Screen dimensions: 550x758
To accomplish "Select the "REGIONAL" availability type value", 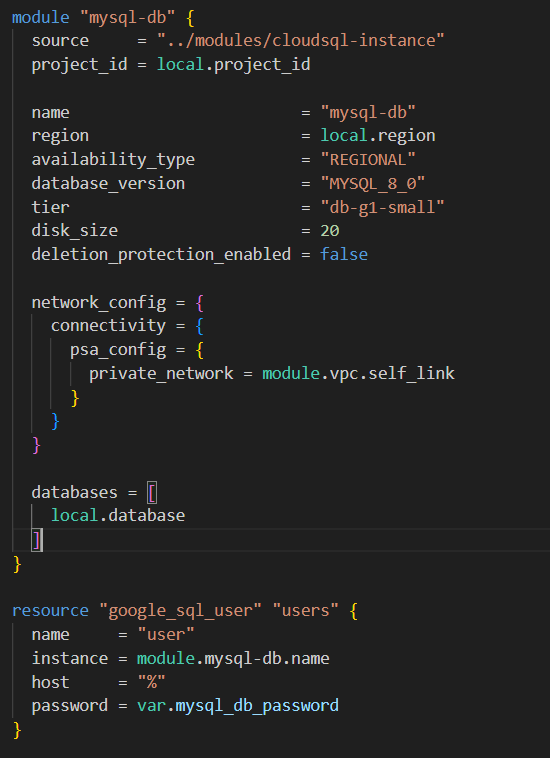I will pos(368,160).
